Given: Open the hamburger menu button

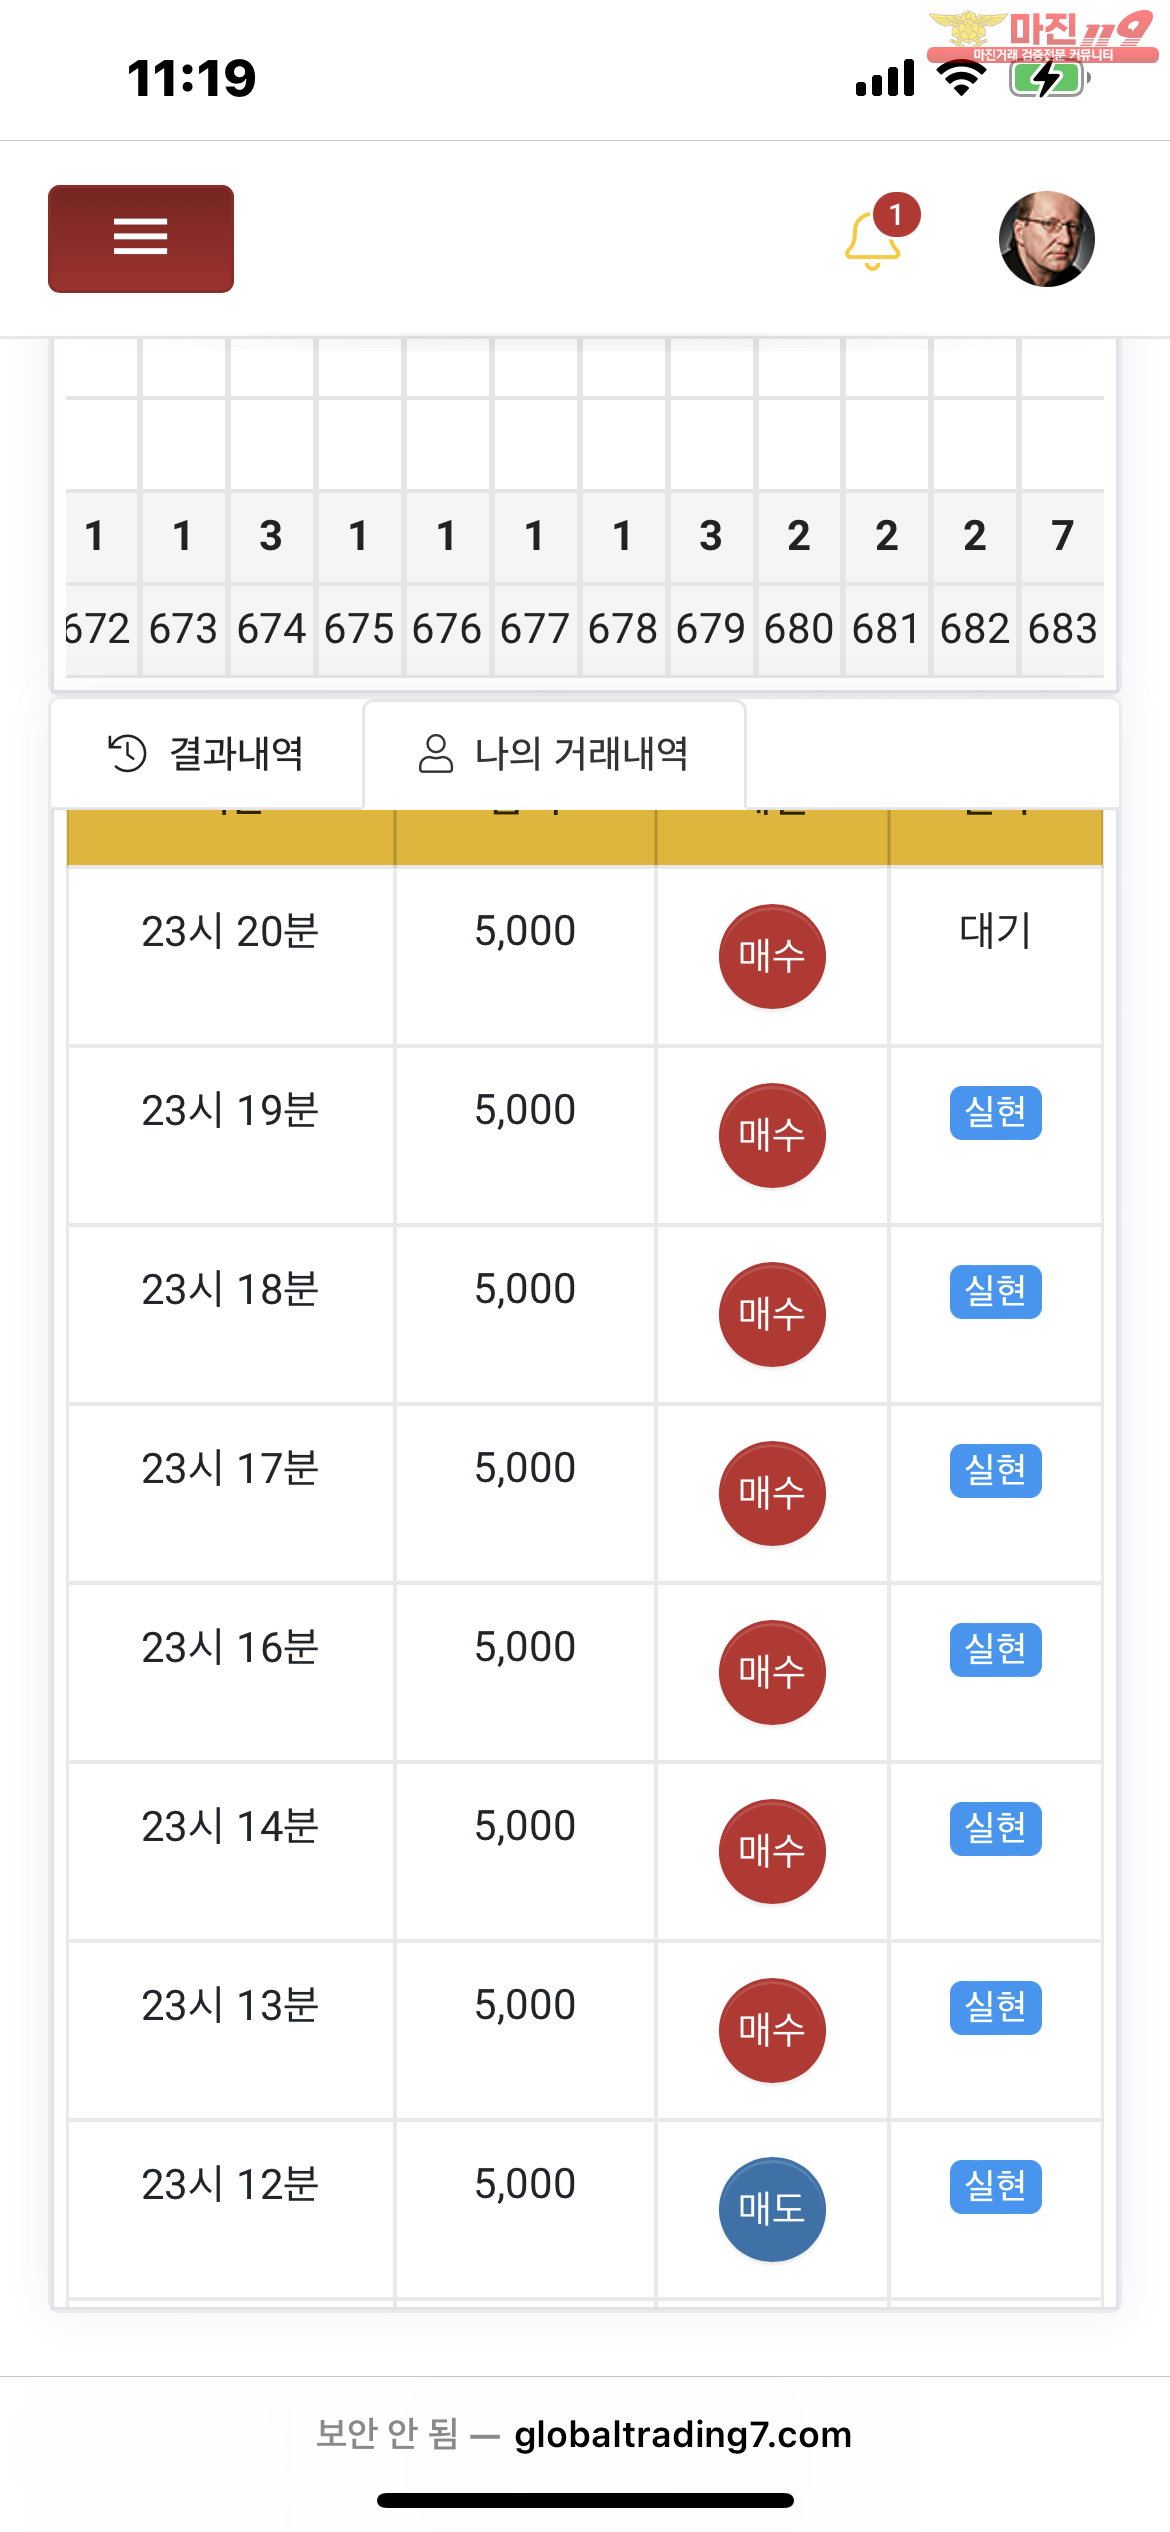Looking at the screenshot, I should (141, 238).
